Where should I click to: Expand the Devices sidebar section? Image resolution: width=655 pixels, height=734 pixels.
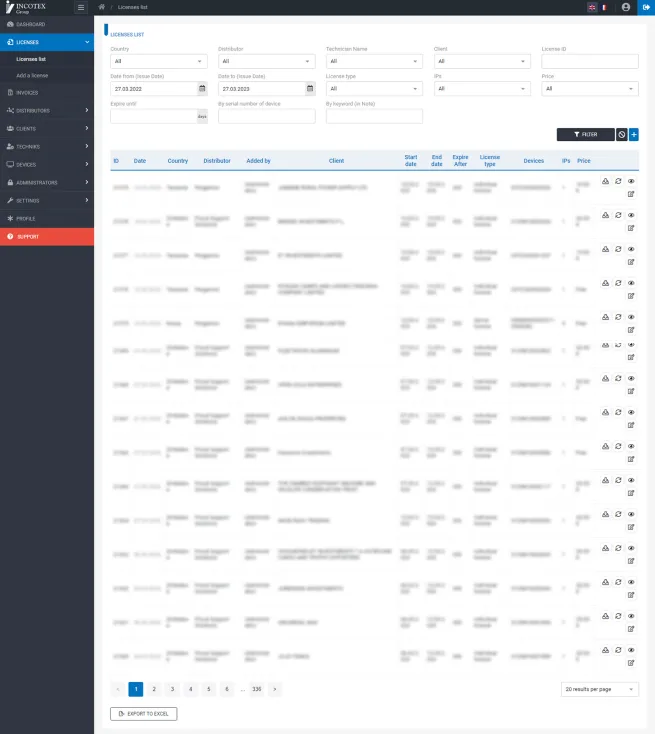click(47, 164)
